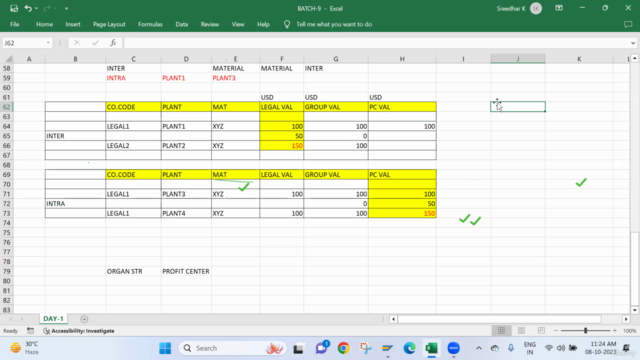
Task: Open the Data tab
Action: point(182,24)
